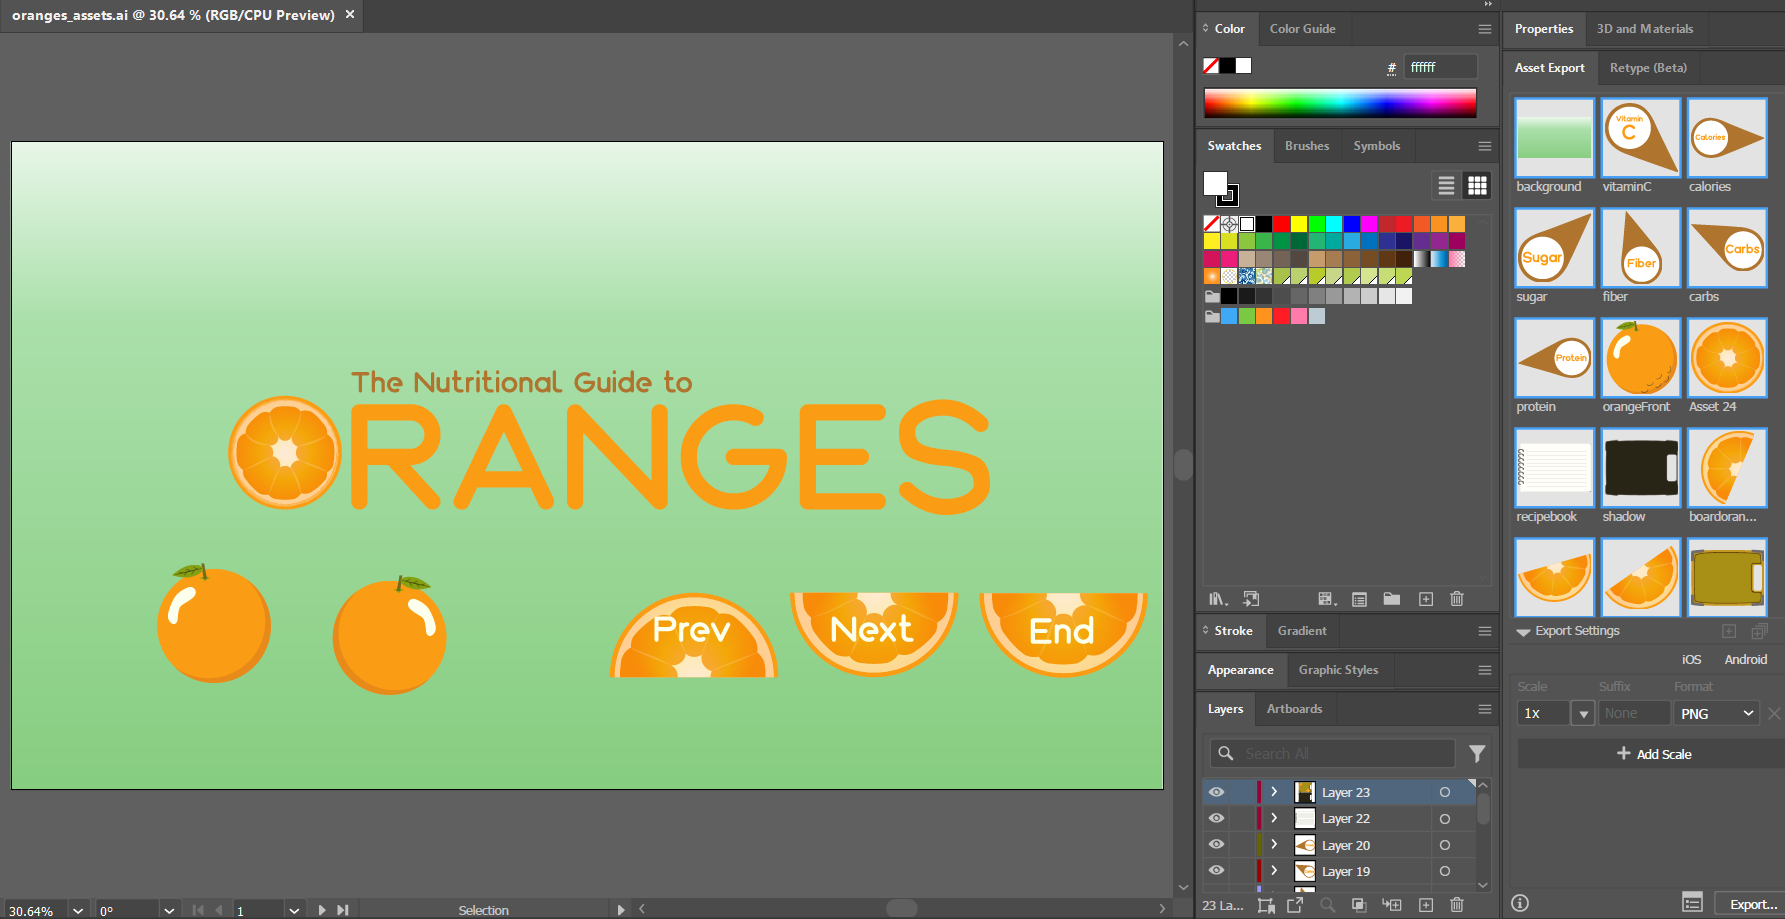Toggle visibility of Layer 20
Image resolution: width=1785 pixels, height=919 pixels.
pyautogui.click(x=1216, y=845)
